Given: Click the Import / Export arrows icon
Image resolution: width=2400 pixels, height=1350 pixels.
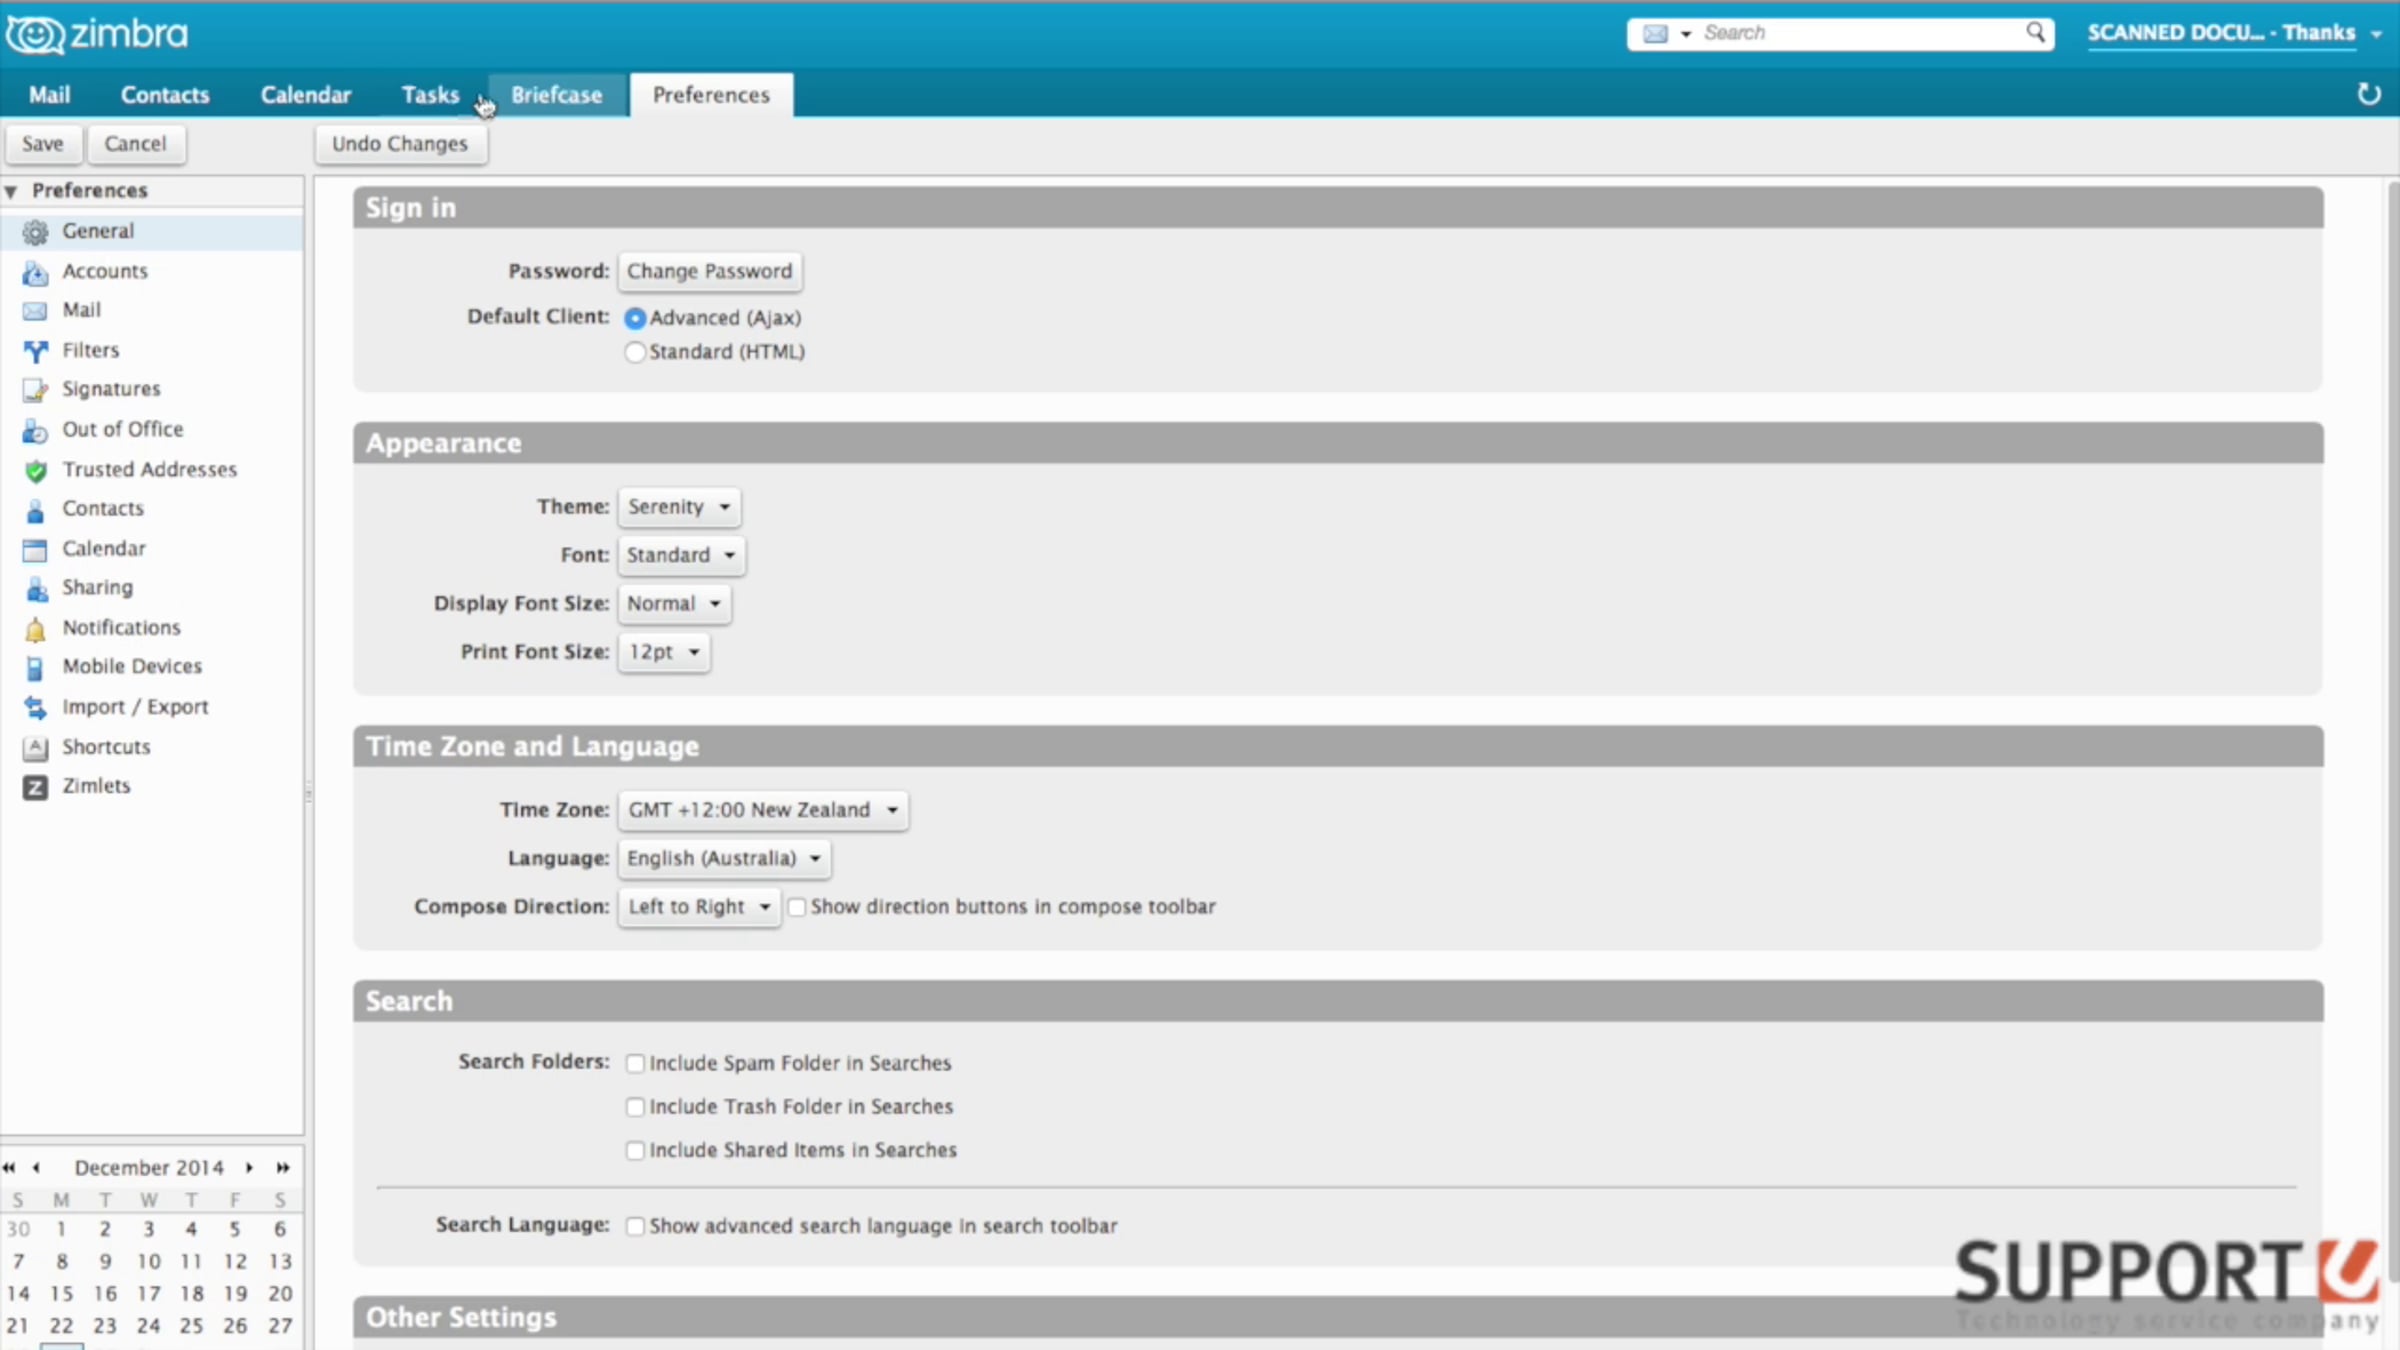Looking at the screenshot, I should 35,708.
